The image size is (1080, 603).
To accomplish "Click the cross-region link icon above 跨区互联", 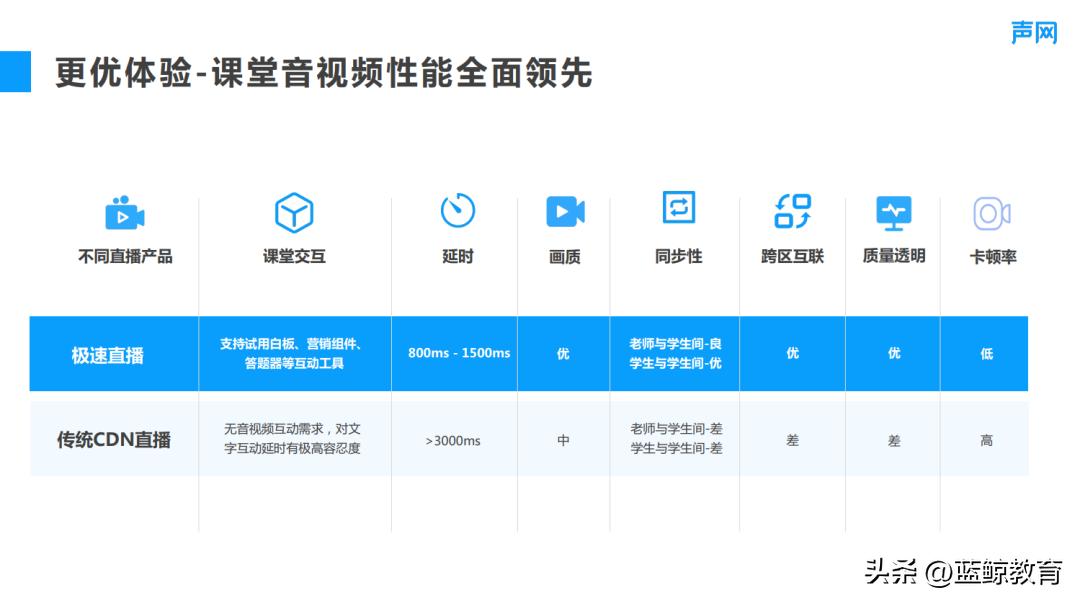I will pyautogui.click(x=792, y=209).
